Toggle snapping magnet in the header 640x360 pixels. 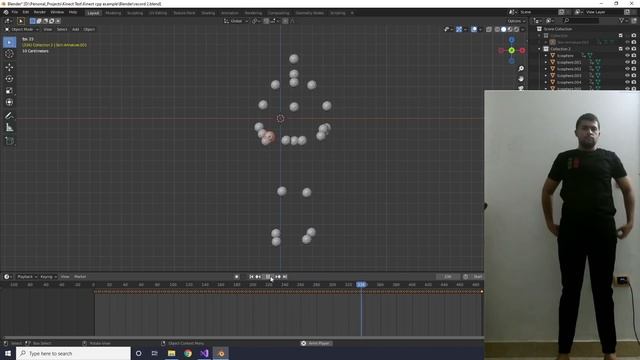(266, 21)
